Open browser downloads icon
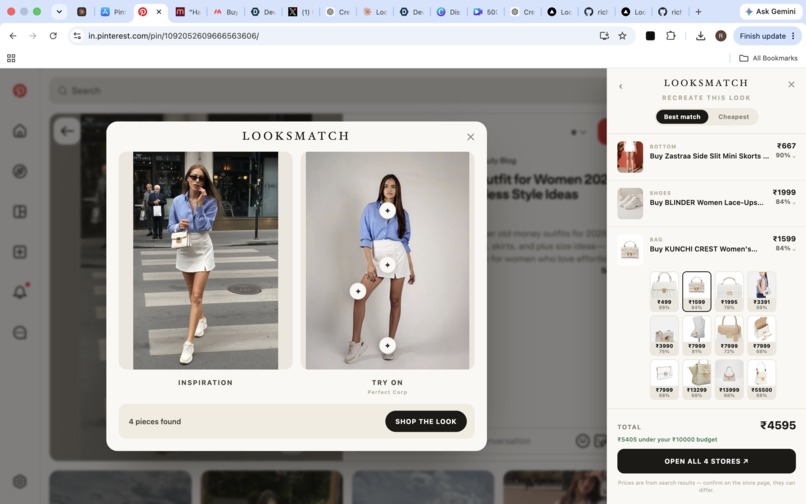This screenshot has height=504, width=806. pos(700,36)
